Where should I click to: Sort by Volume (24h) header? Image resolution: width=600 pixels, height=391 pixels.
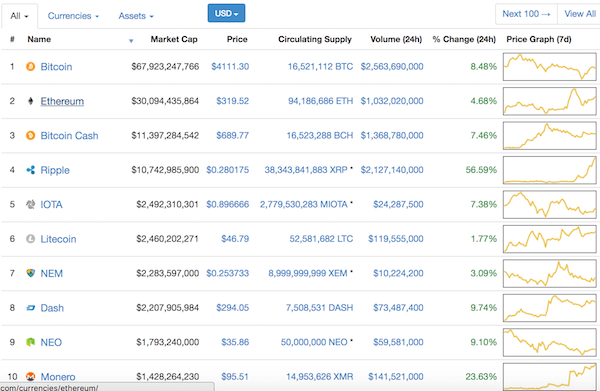396,39
